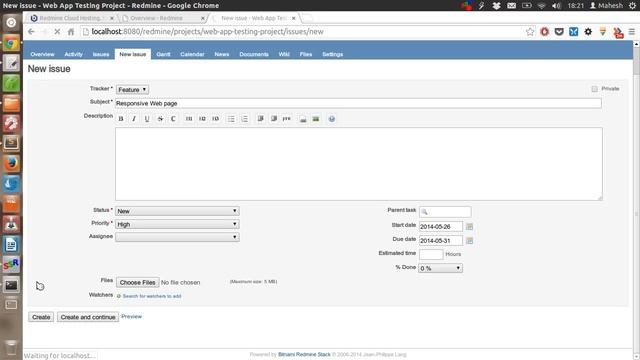Switch to Gantt tab
This screenshot has height=360, width=640.
coord(163,54)
